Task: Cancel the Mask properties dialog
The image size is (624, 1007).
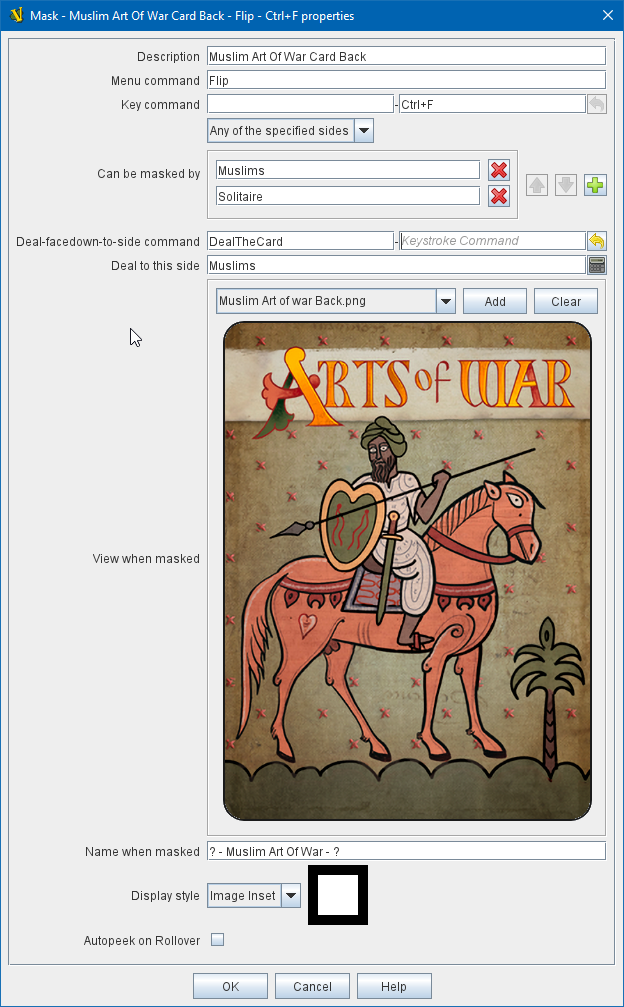Action: pyautogui.click(x=312, y=986)
